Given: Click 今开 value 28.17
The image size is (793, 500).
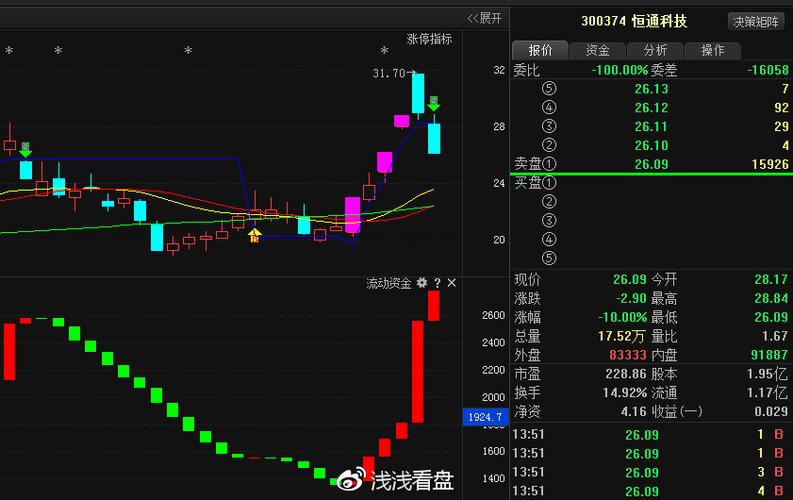Looking at the screenshot, I should [x=771, y=280].
